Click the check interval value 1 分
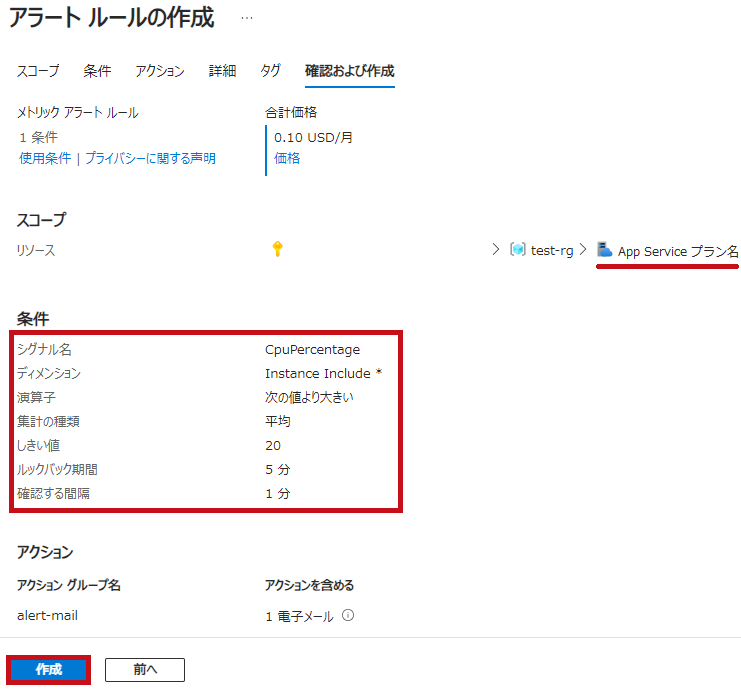The image size is (741, 691). coord(278,493)
